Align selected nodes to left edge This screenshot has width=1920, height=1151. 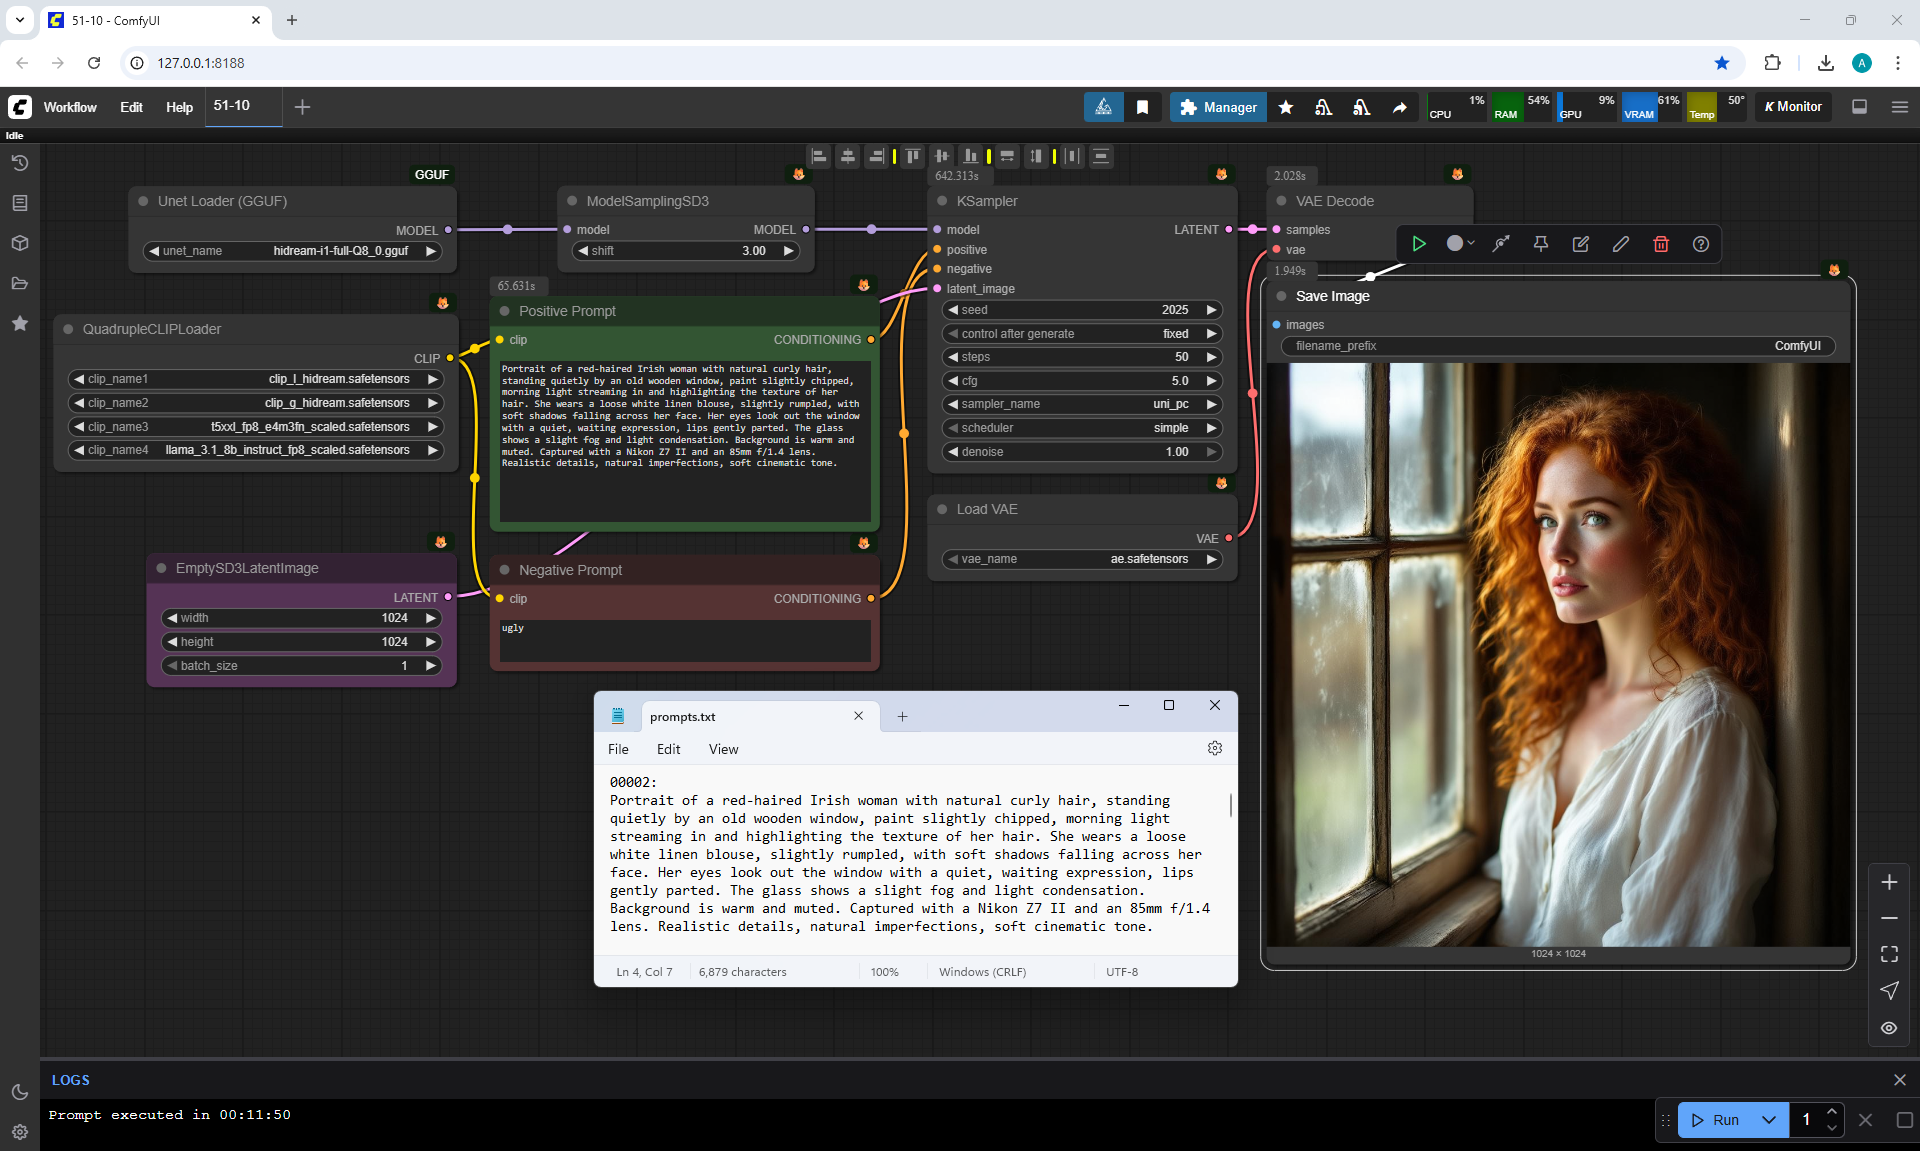[819, 156]
